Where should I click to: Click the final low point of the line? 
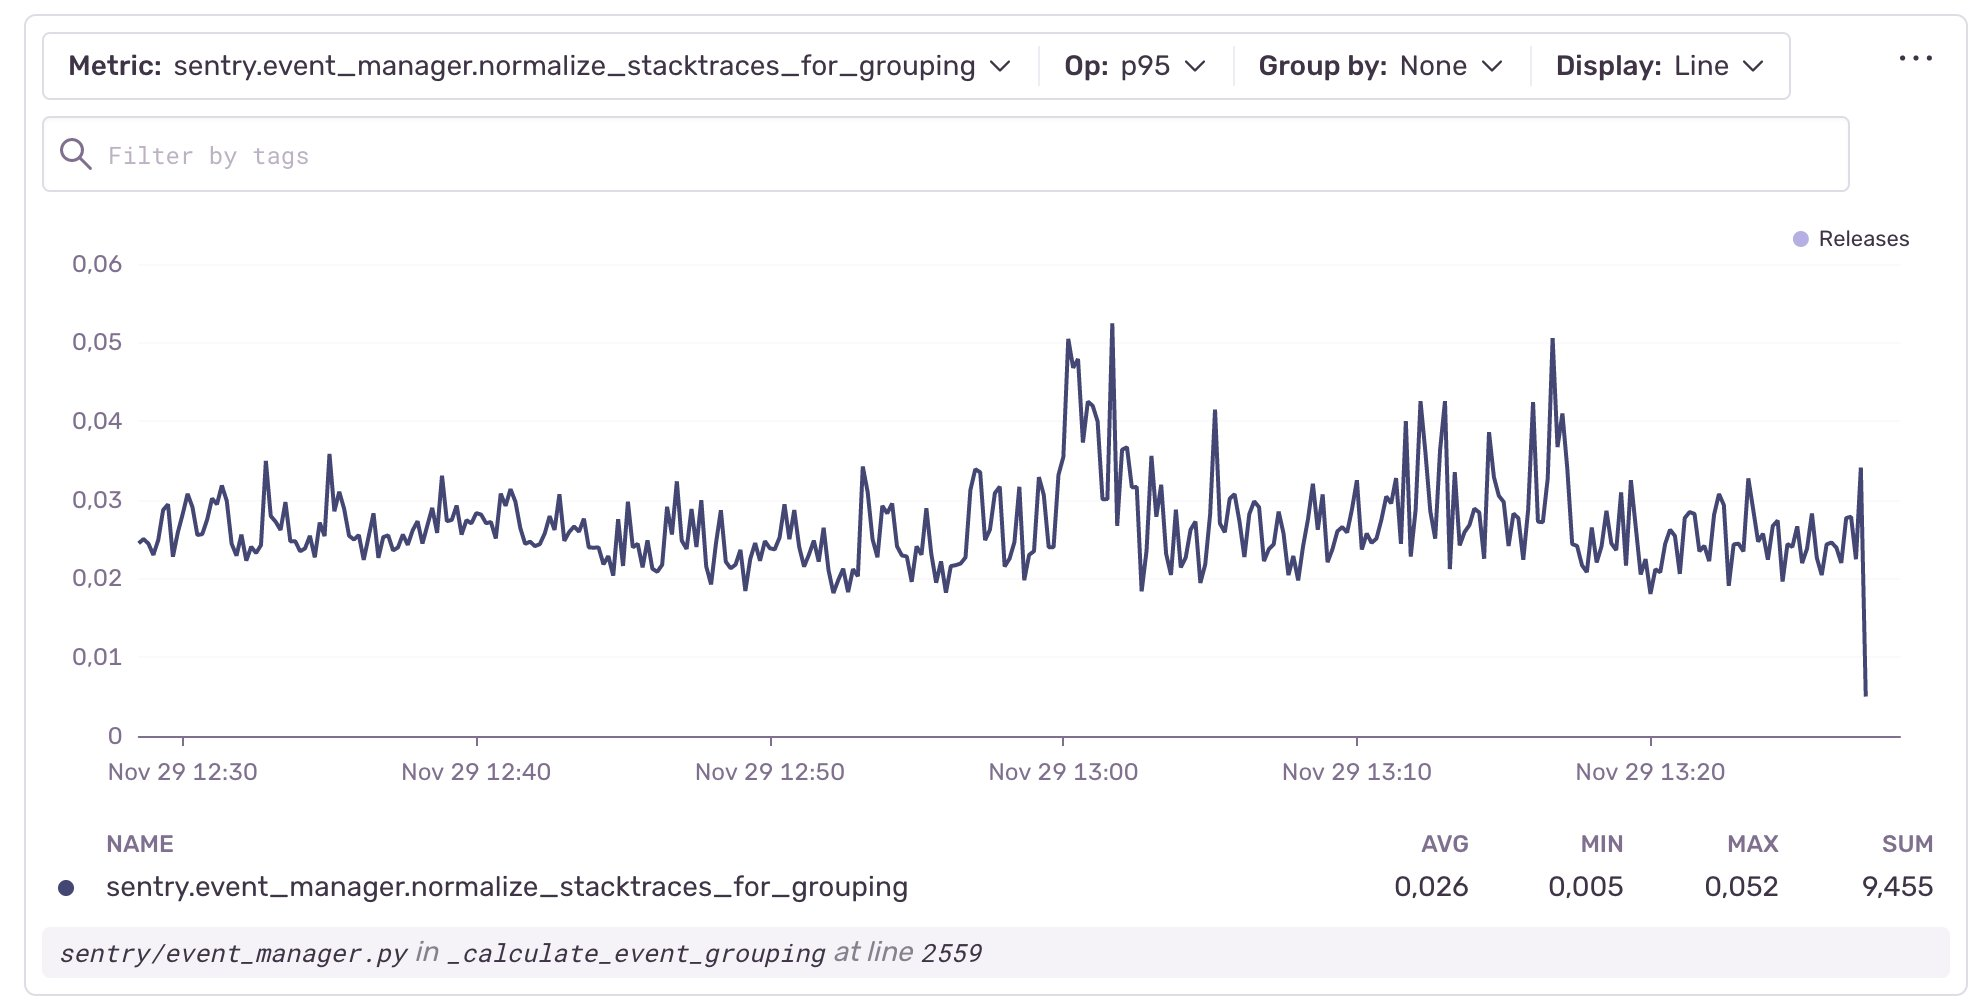tap(1865, 694)
